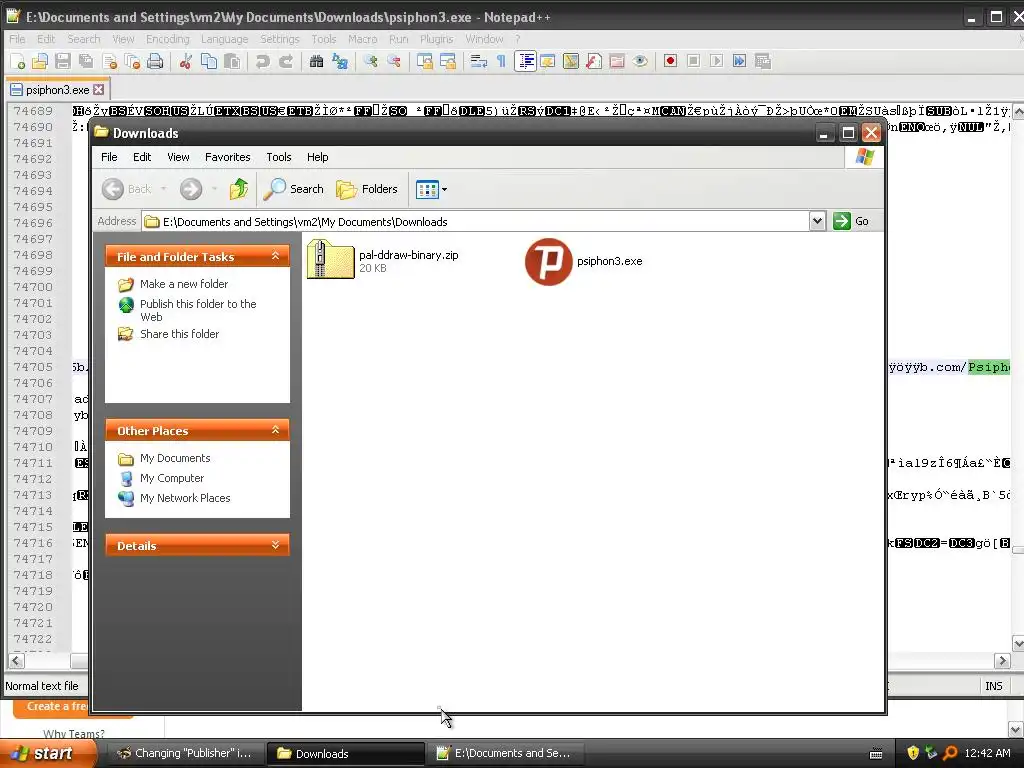Expand the address bar dropdown arrow

point(817,221)
